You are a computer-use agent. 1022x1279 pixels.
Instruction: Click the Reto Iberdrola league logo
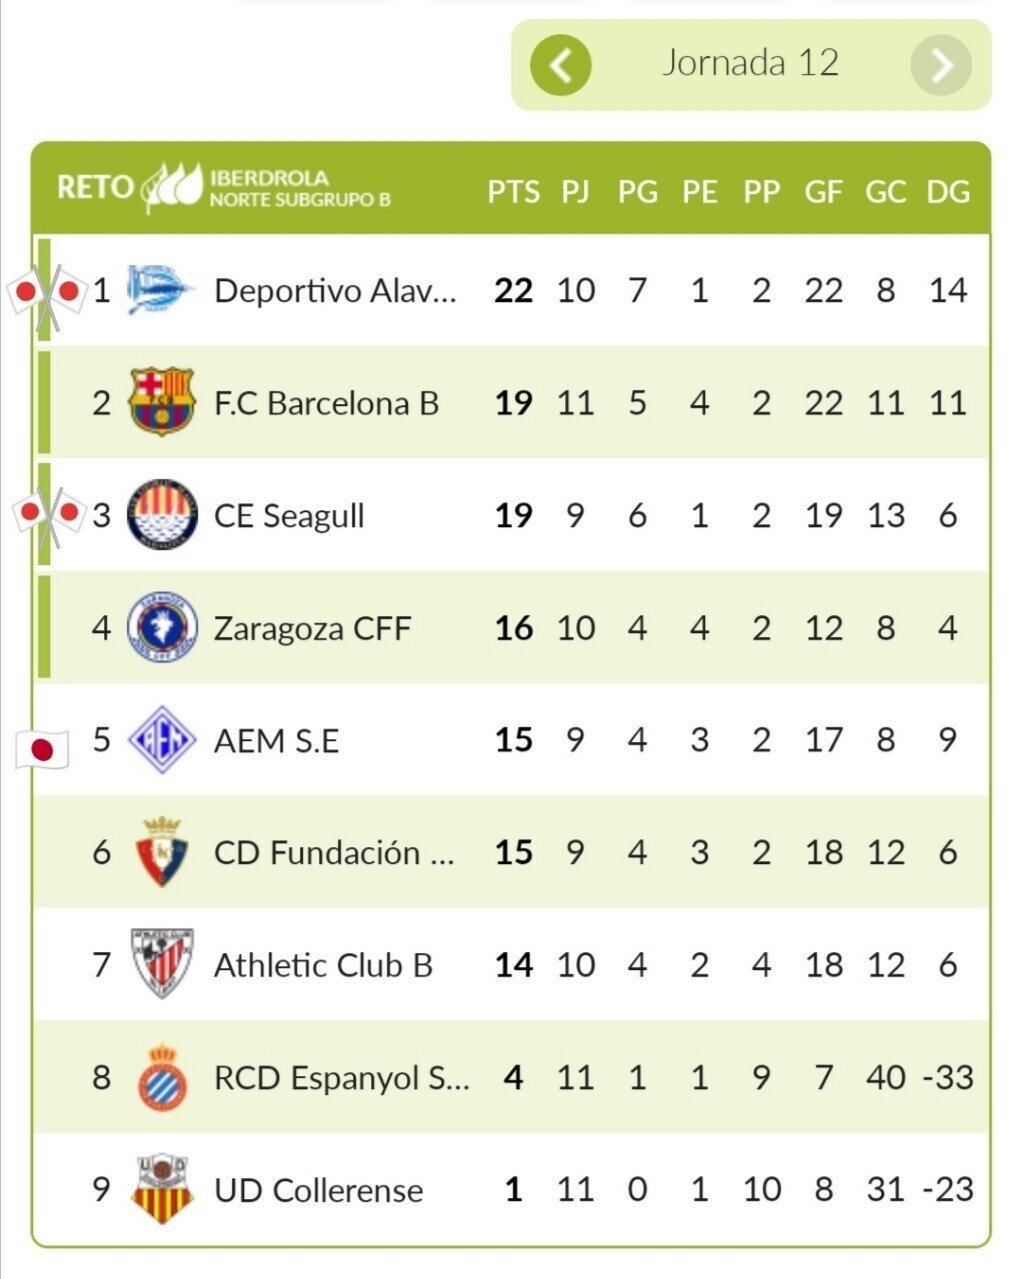pyautogui.click(x=224, y=188)
